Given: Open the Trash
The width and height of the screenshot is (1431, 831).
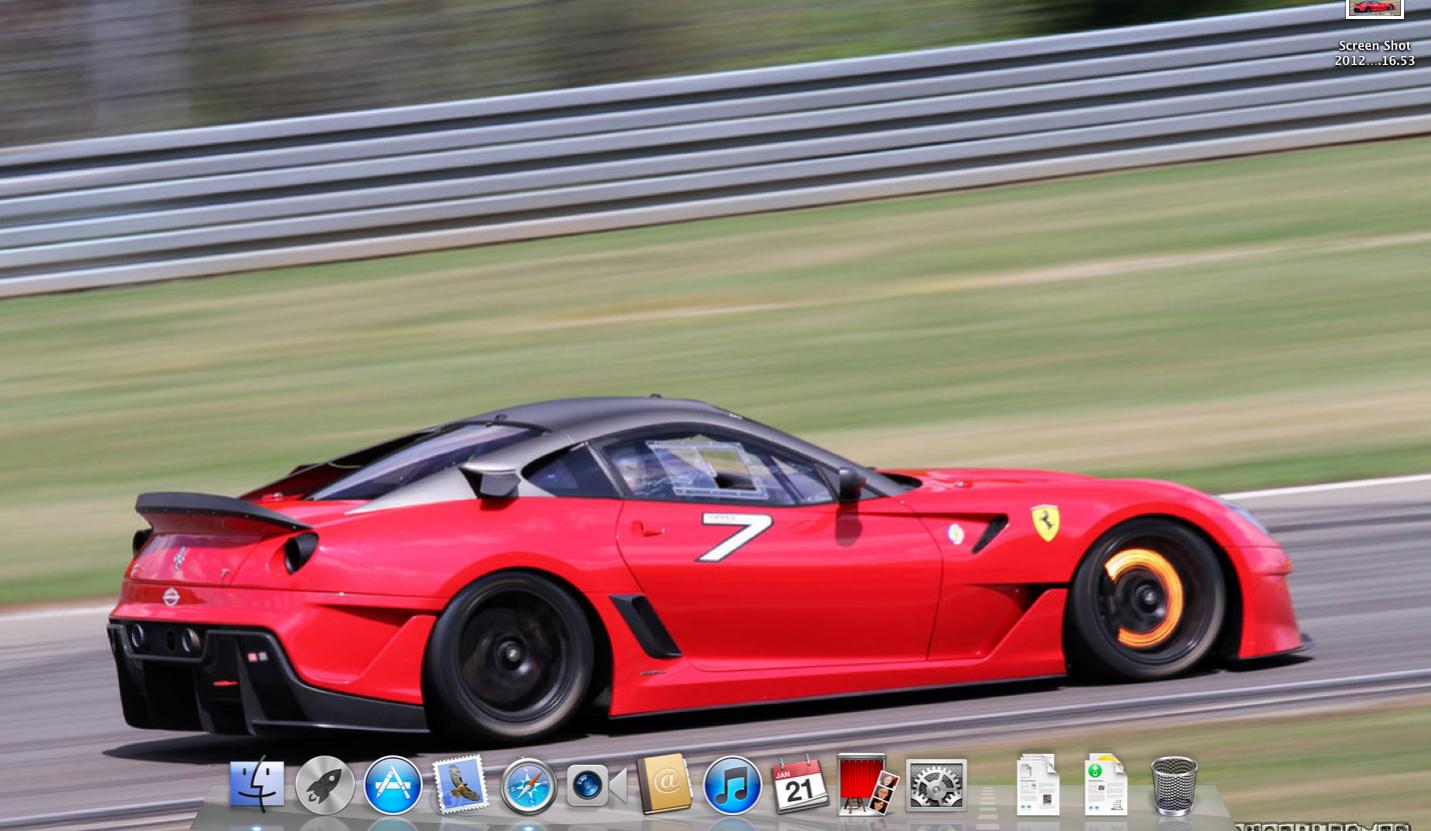Looking at the screenshot, I should point(1174,785).
